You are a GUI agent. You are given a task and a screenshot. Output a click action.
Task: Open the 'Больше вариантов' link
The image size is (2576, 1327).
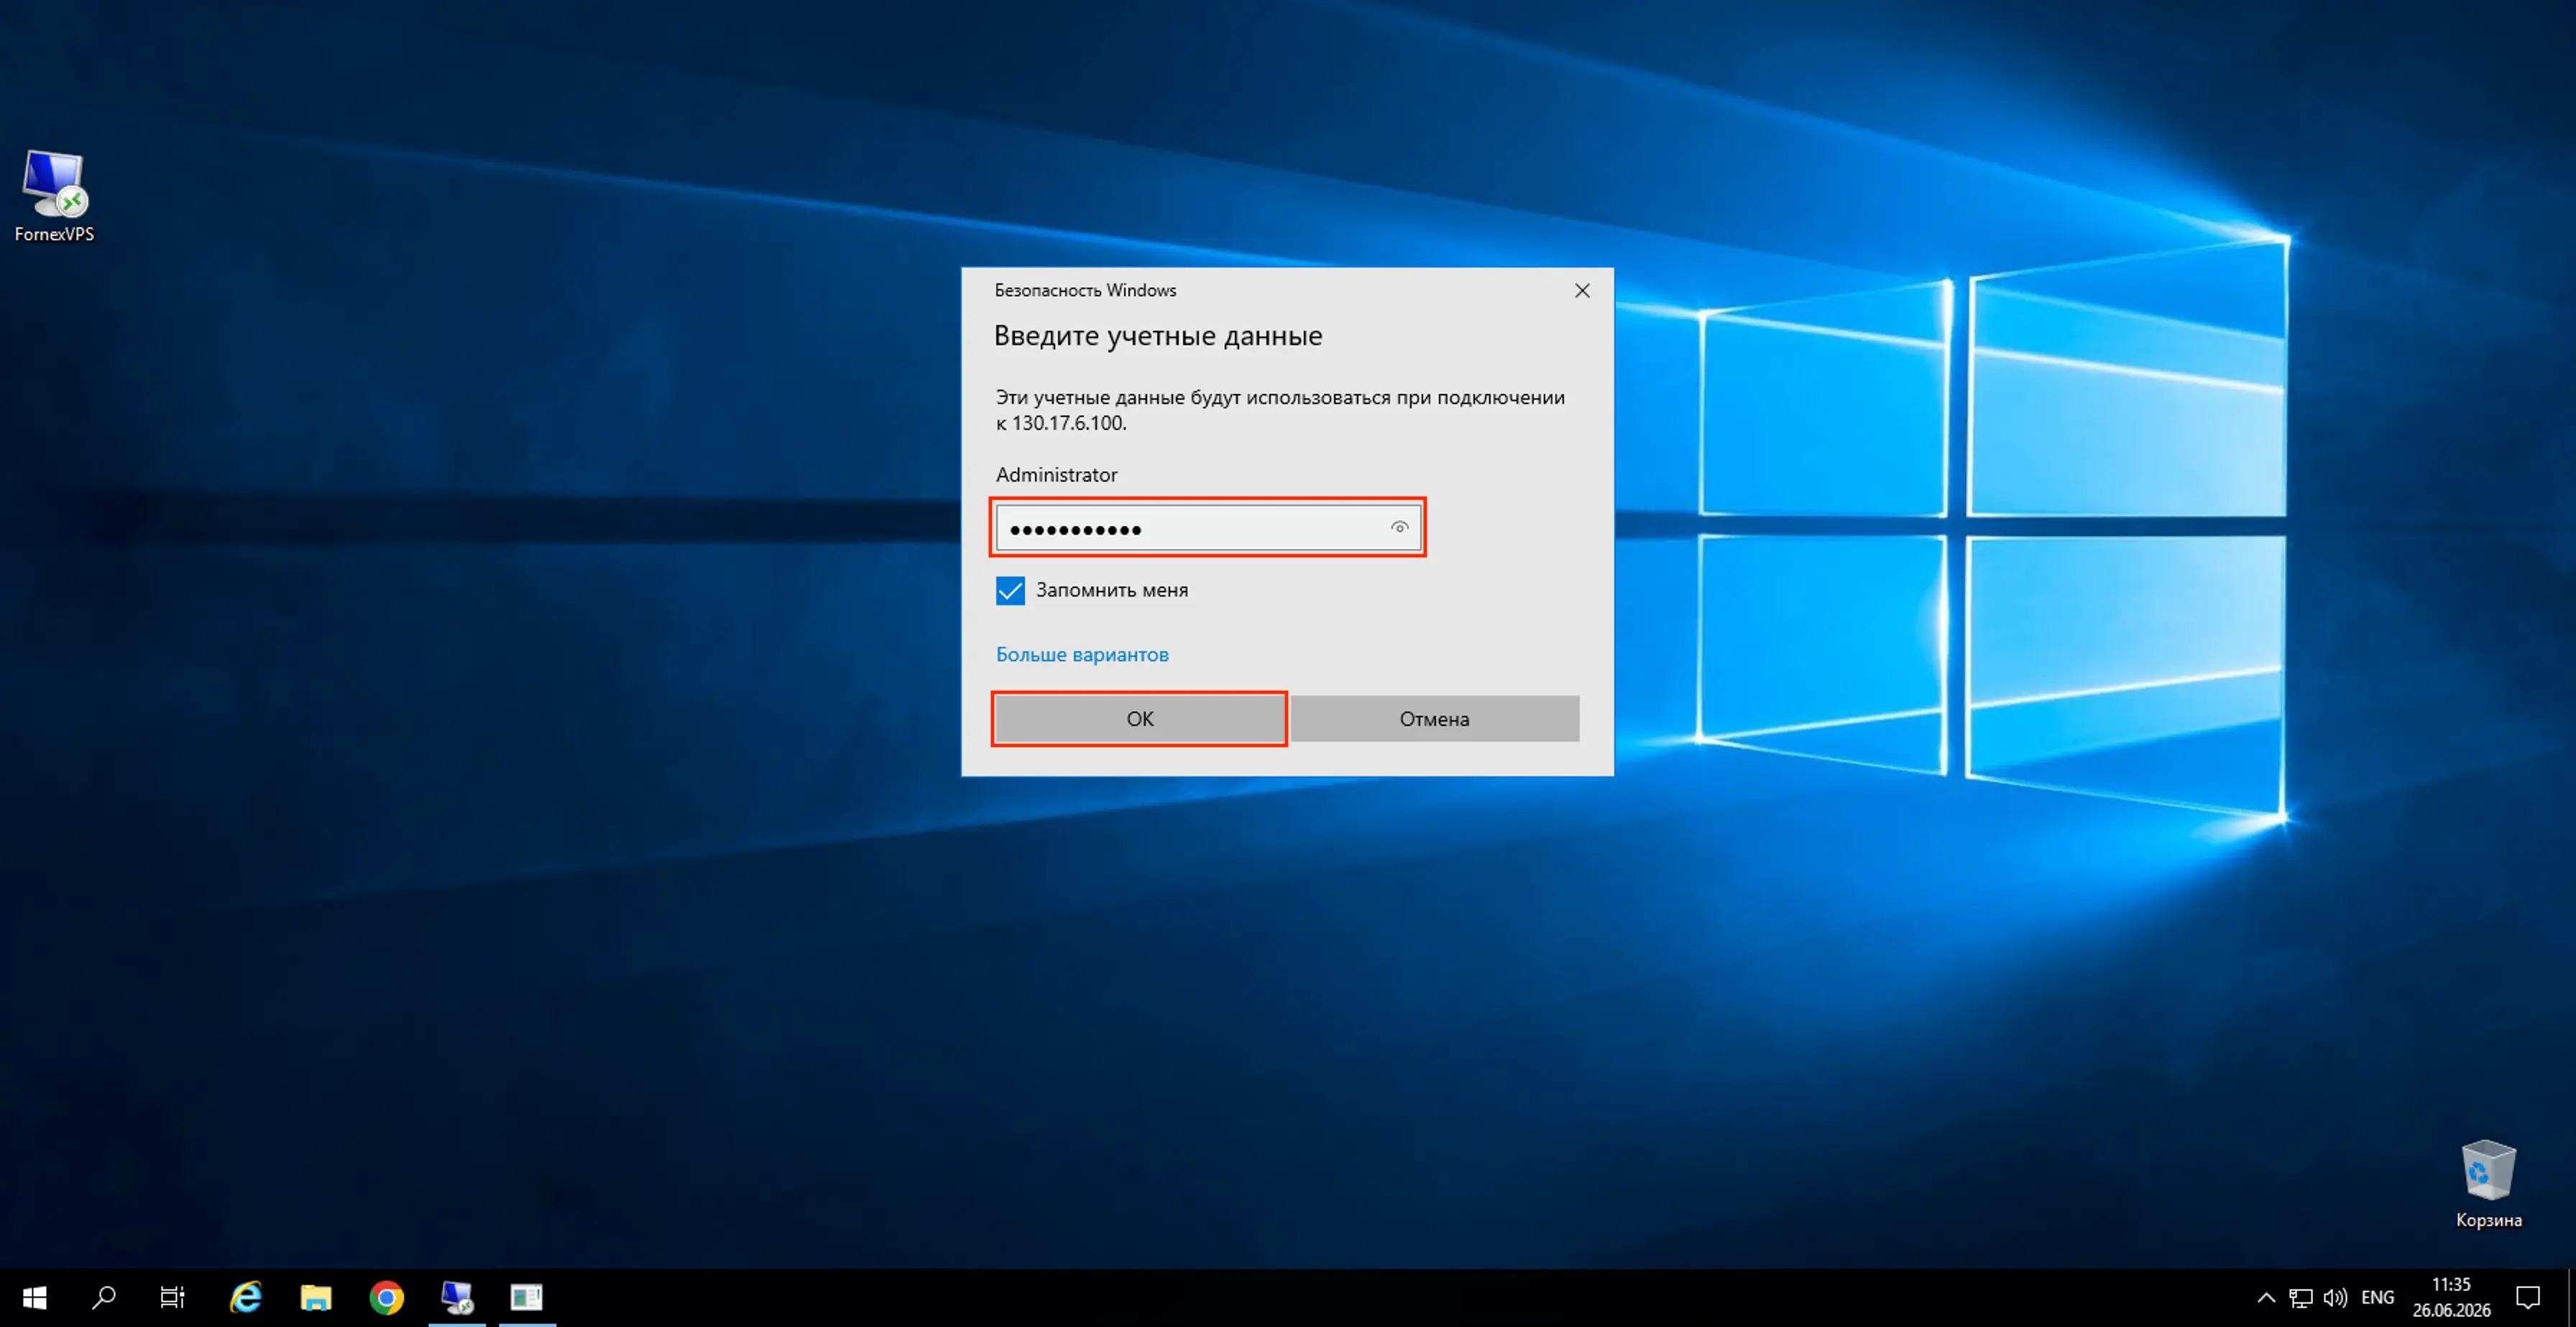click(1082, 654)
